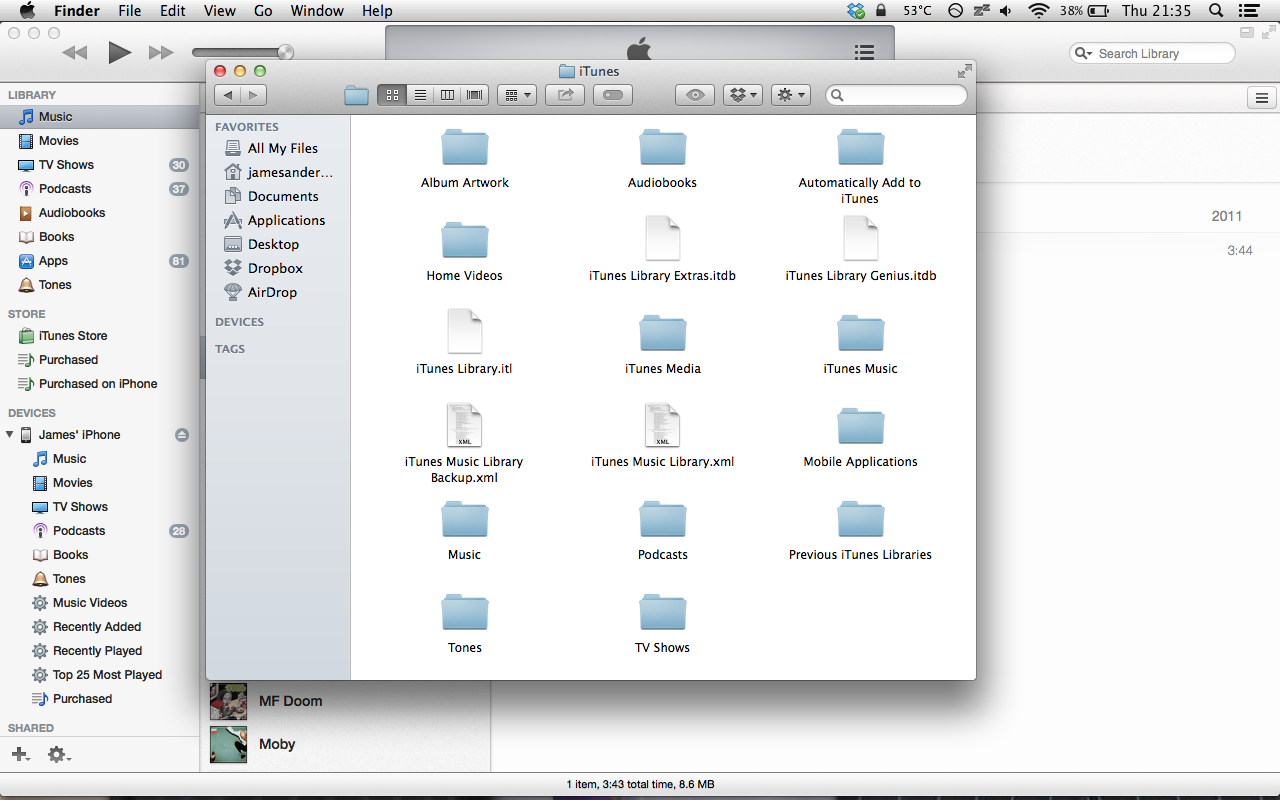This screenshot has height=800, width=1280.
Task: Open Spotlight search in menu bar
Action: click(1216, 11)
